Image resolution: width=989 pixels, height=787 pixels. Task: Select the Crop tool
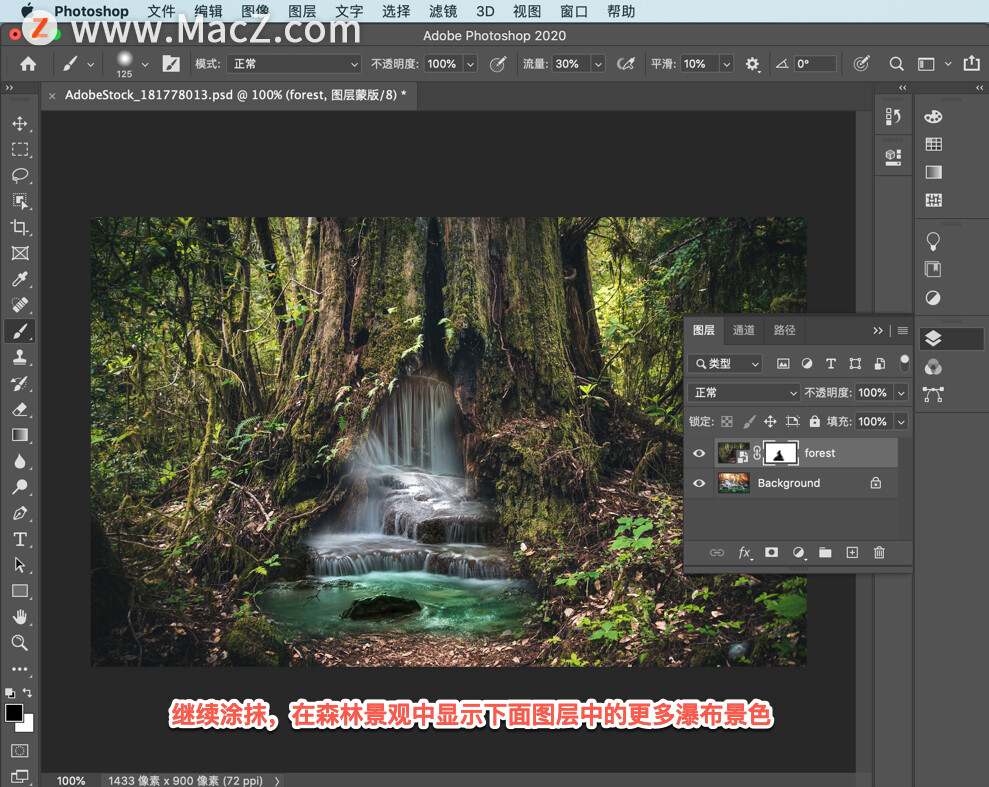[x=19, y=227]
